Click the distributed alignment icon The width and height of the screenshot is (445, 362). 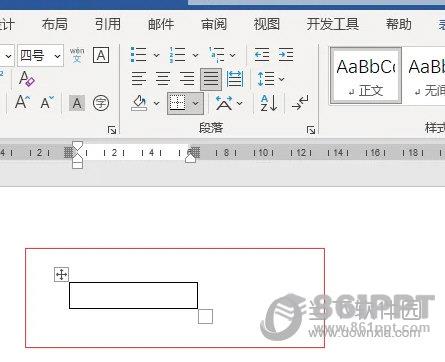tap(235, 79)
